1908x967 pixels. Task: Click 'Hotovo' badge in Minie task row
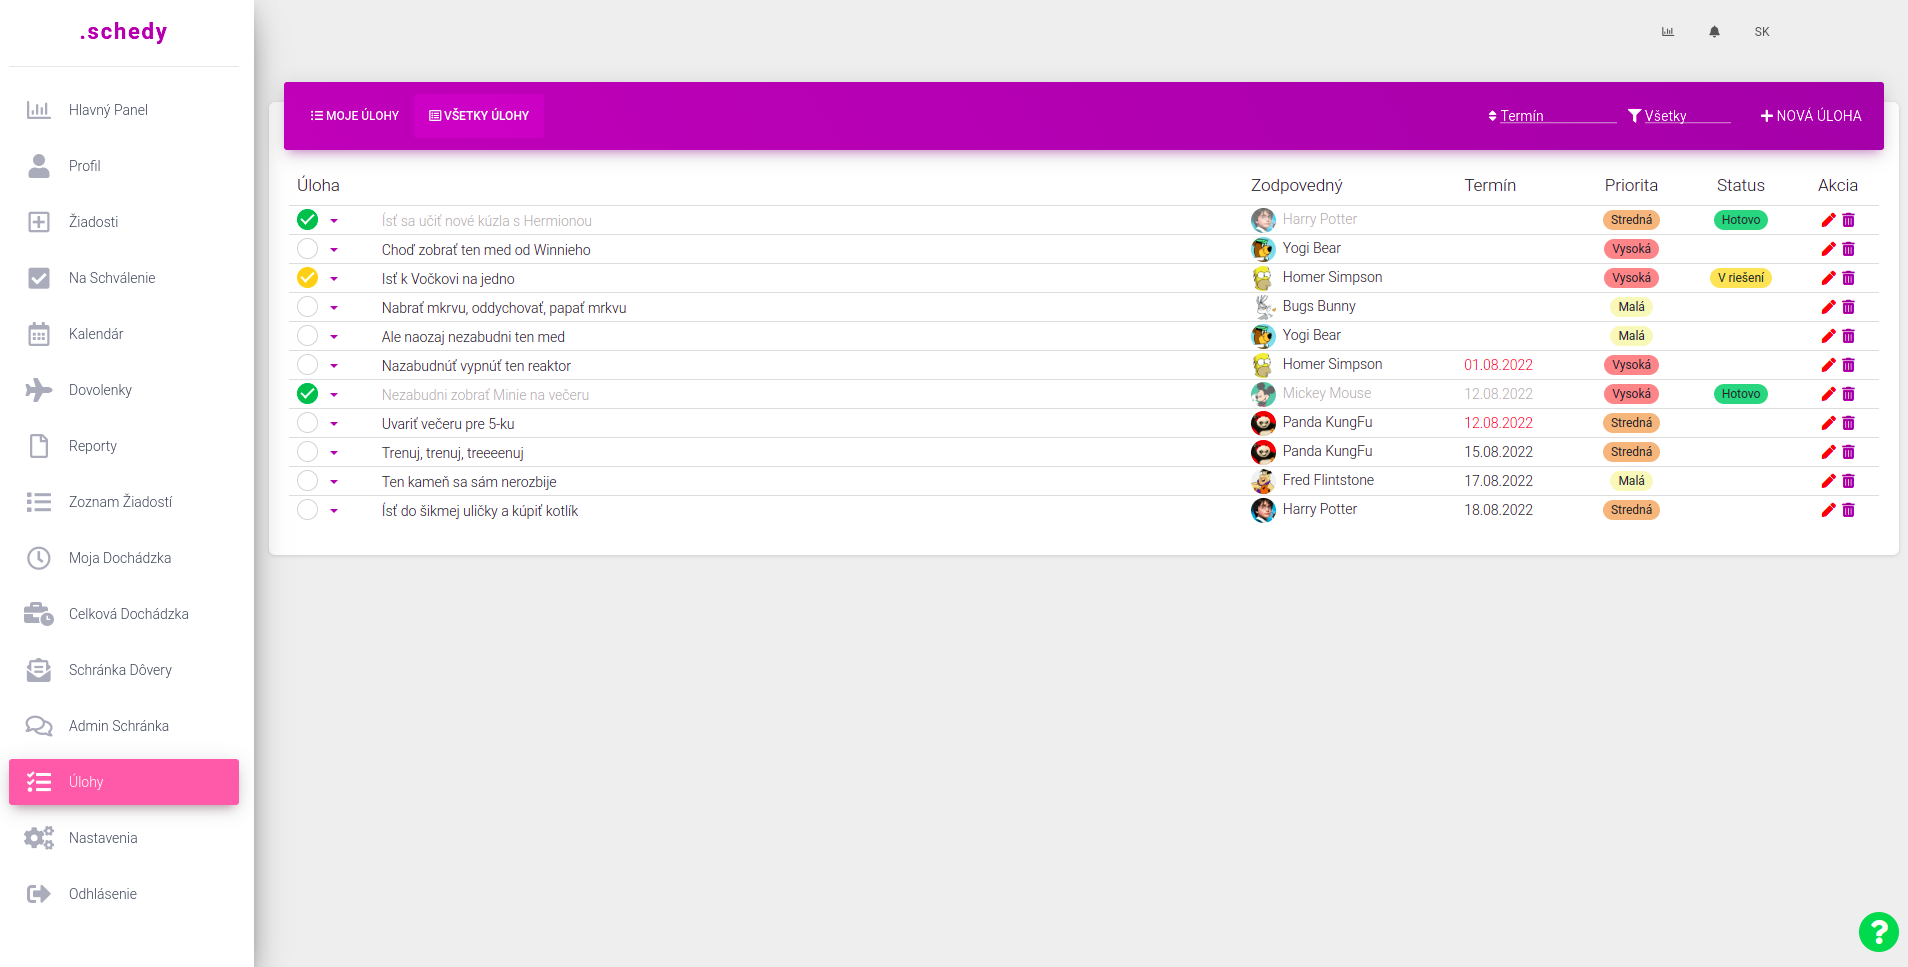[x=1741, y=394]
